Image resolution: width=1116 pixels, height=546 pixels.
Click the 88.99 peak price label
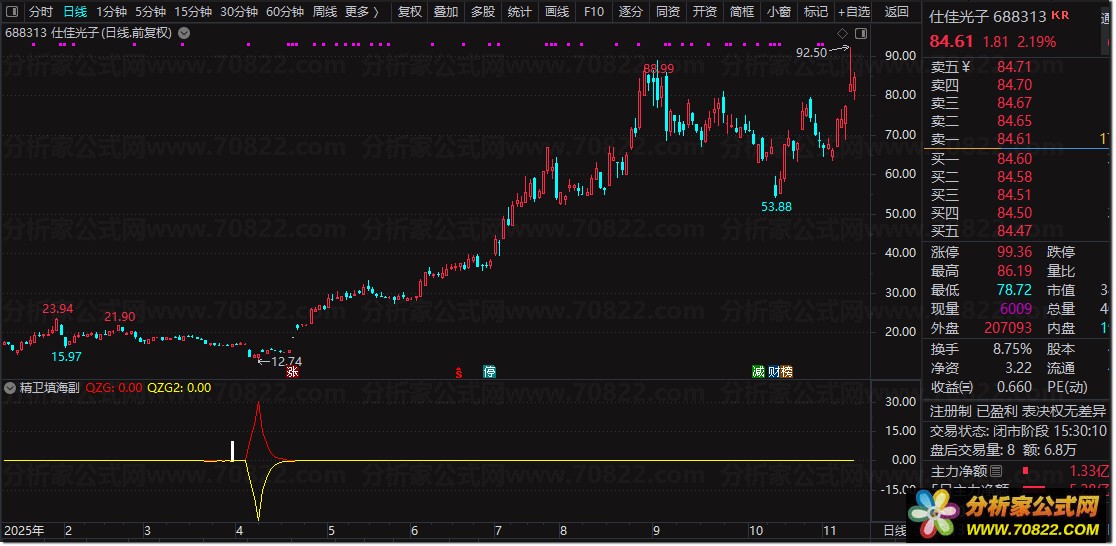coord(658,68)
